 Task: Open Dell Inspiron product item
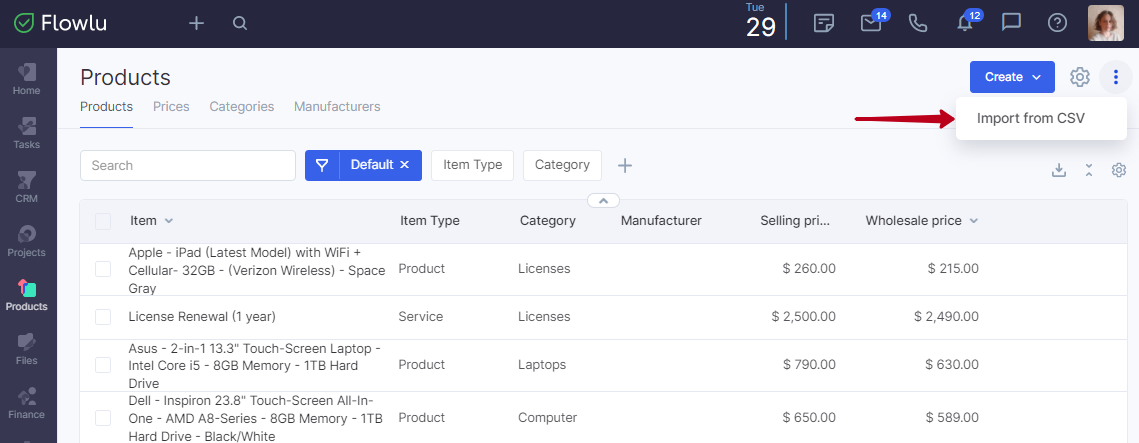255,418
